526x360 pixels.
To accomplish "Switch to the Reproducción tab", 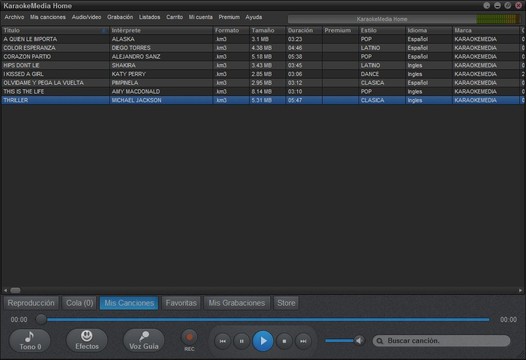I will point(31,303).
